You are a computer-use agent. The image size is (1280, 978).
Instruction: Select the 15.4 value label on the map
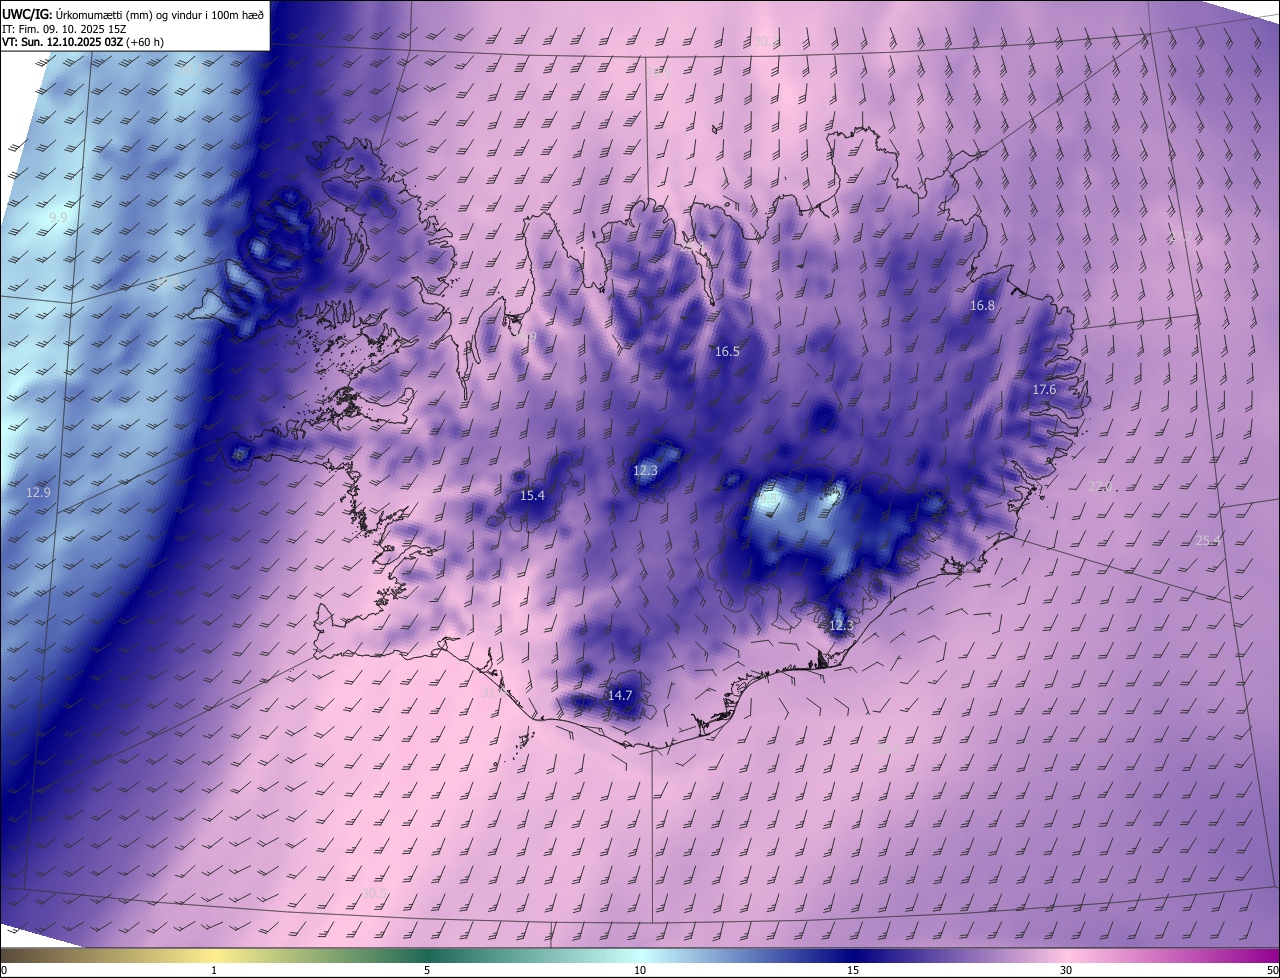click(532, 496)
